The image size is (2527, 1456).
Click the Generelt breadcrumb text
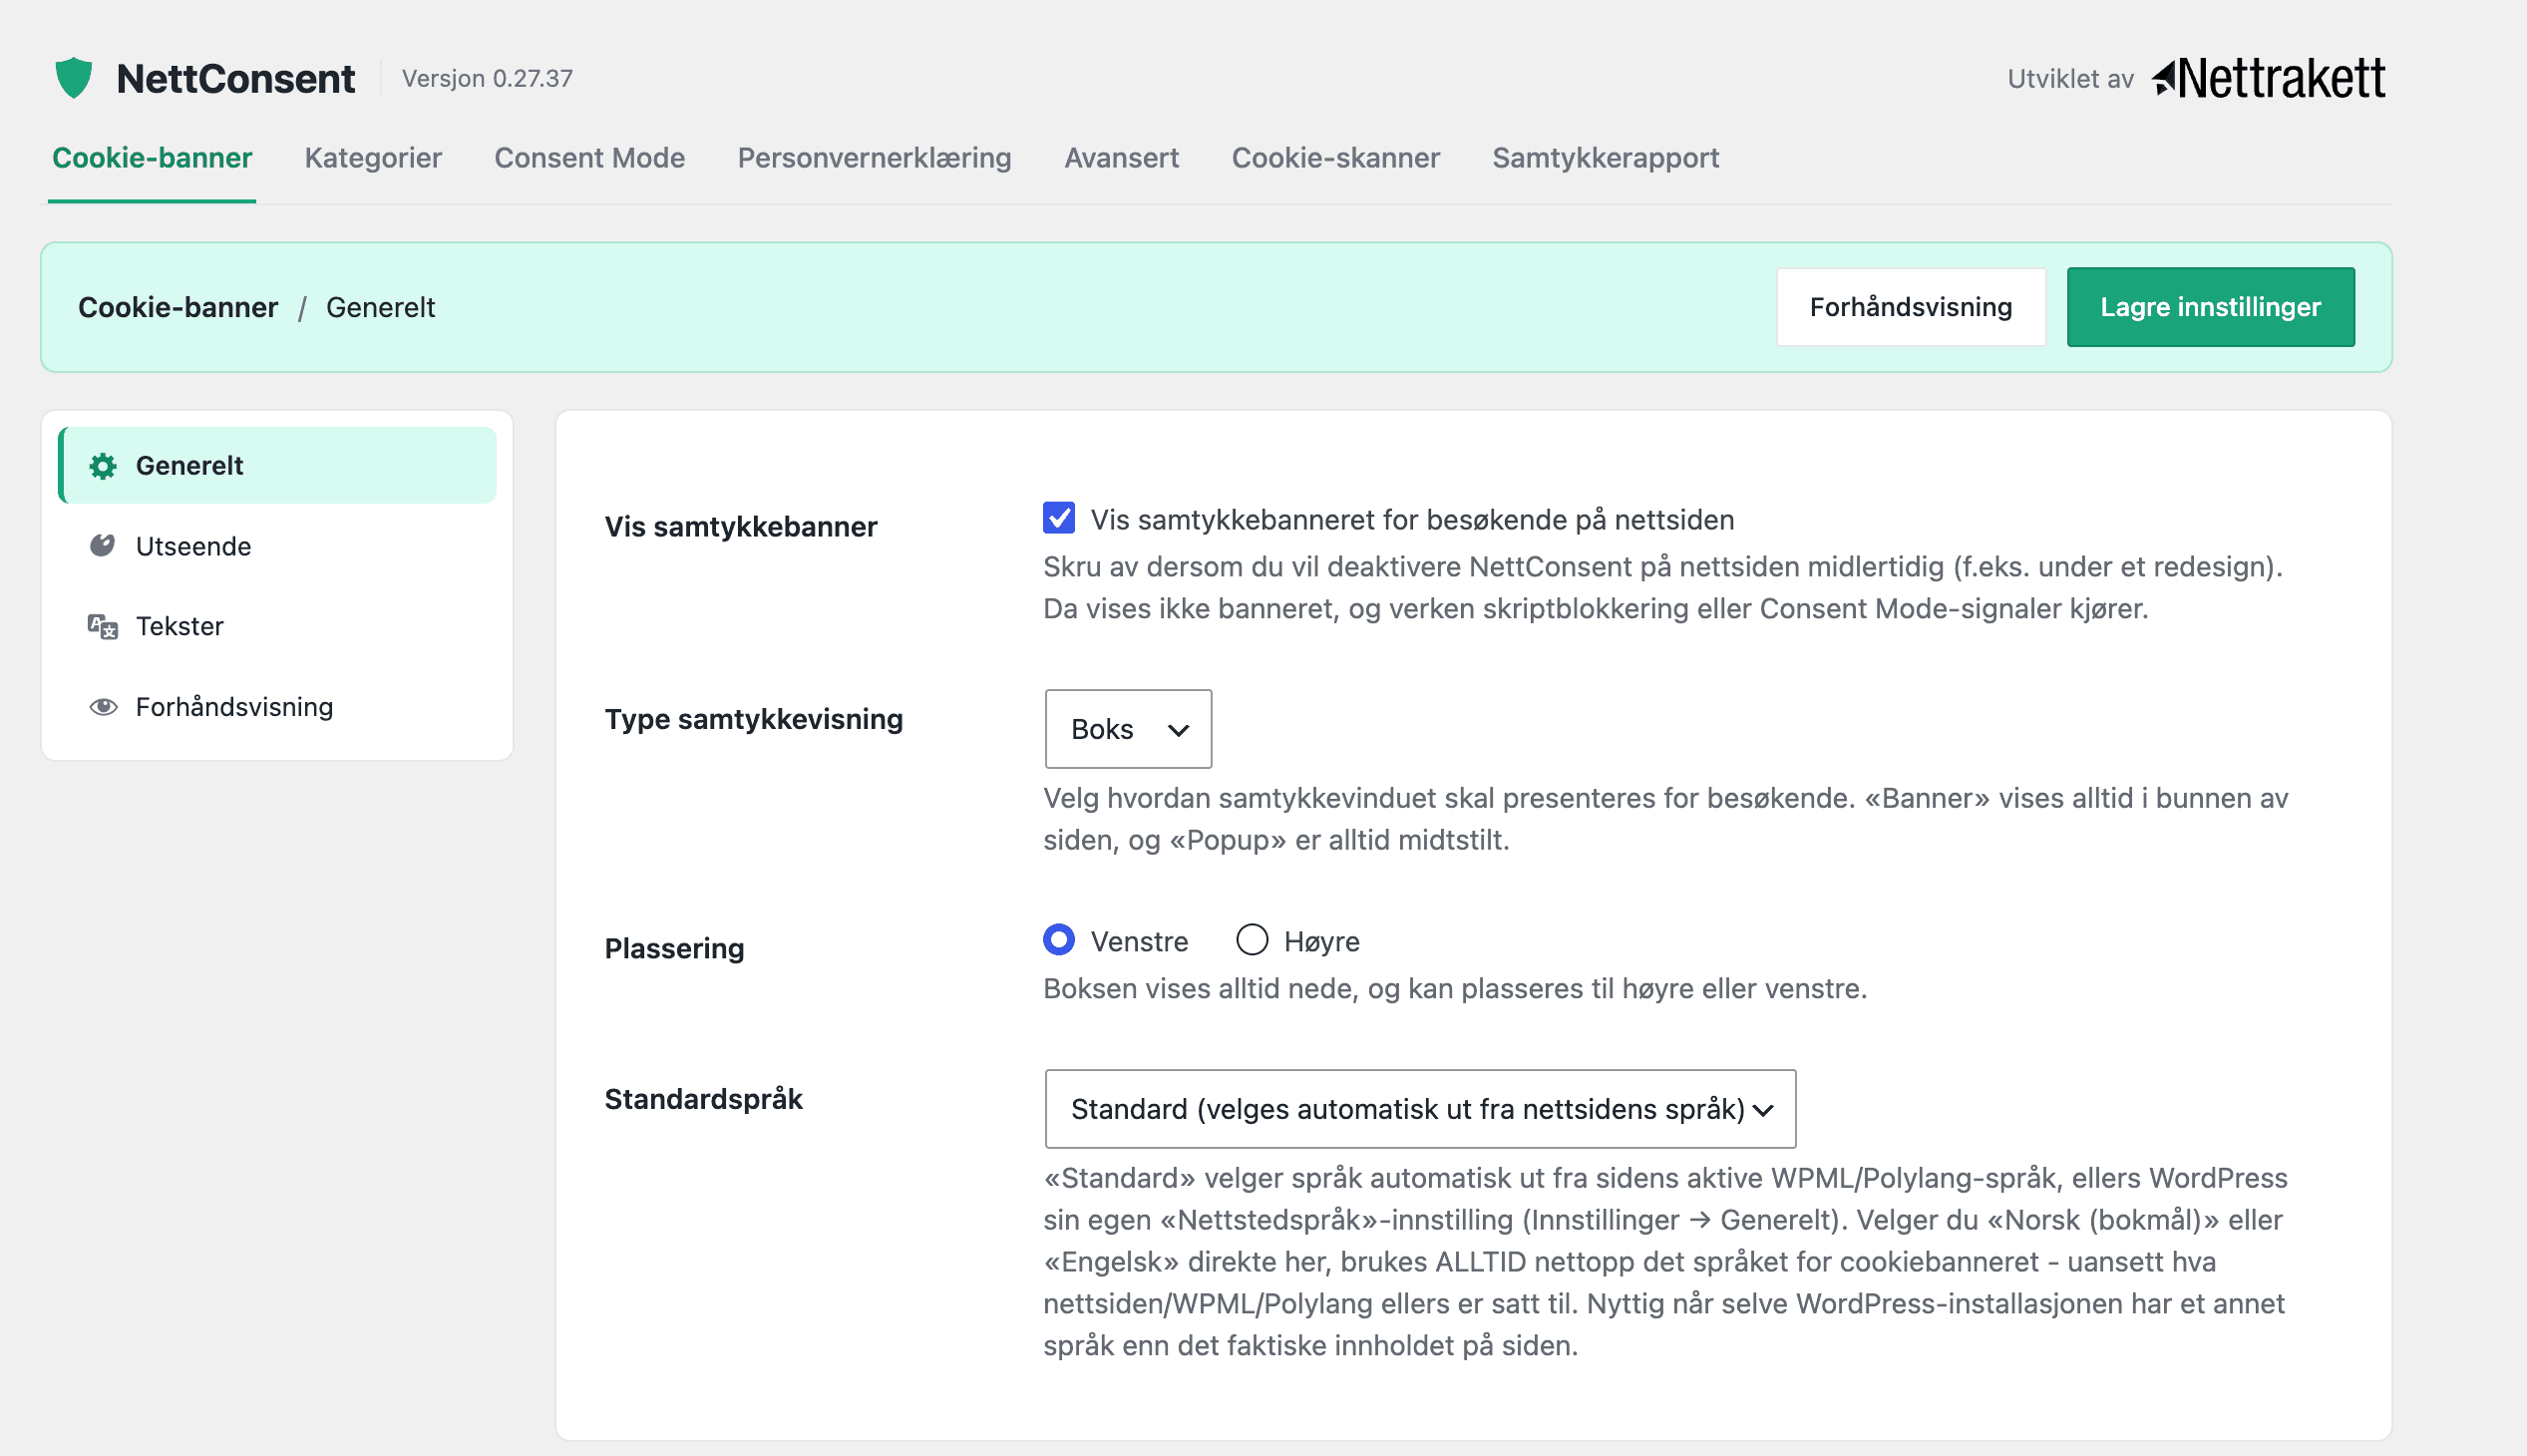coord(380,307)
